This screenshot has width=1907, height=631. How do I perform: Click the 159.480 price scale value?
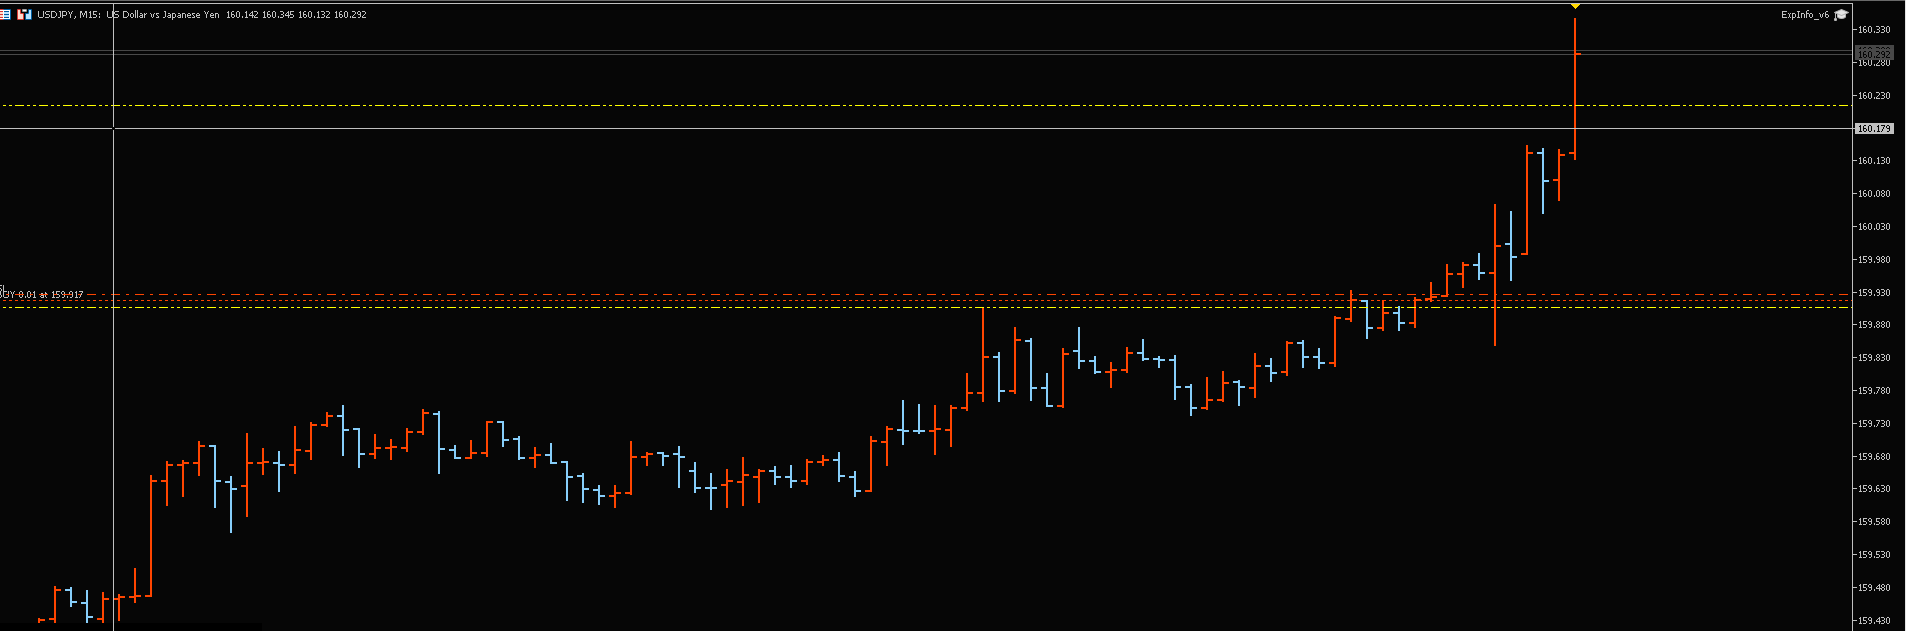pos(1874,588)
